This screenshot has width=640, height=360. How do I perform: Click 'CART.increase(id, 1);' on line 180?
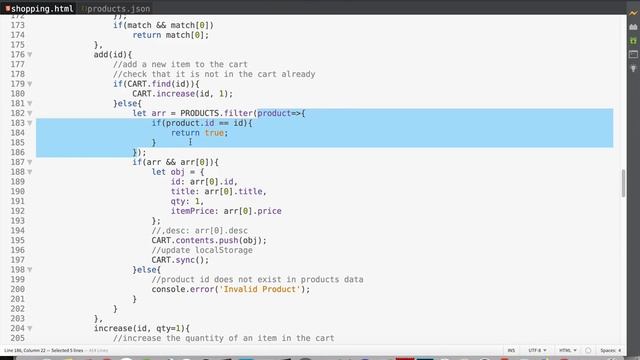[182, 94]
